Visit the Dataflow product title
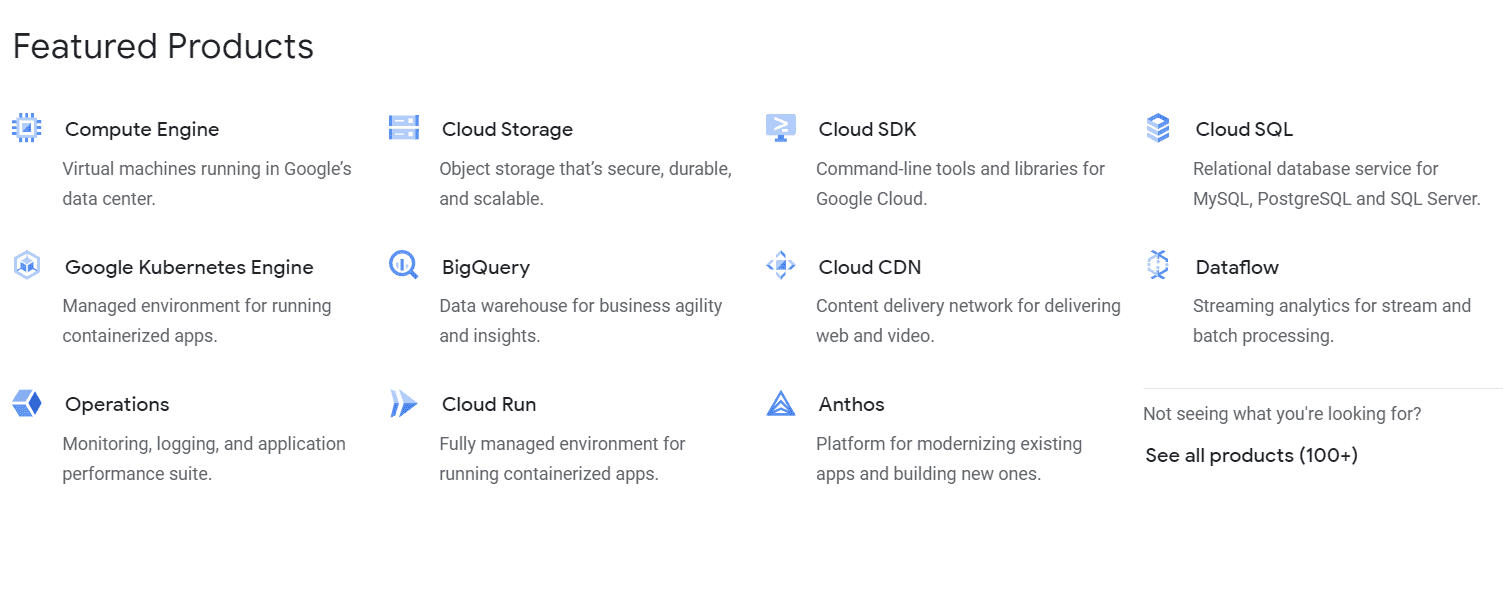The image size is (1503, 595). click(1237, 267)
